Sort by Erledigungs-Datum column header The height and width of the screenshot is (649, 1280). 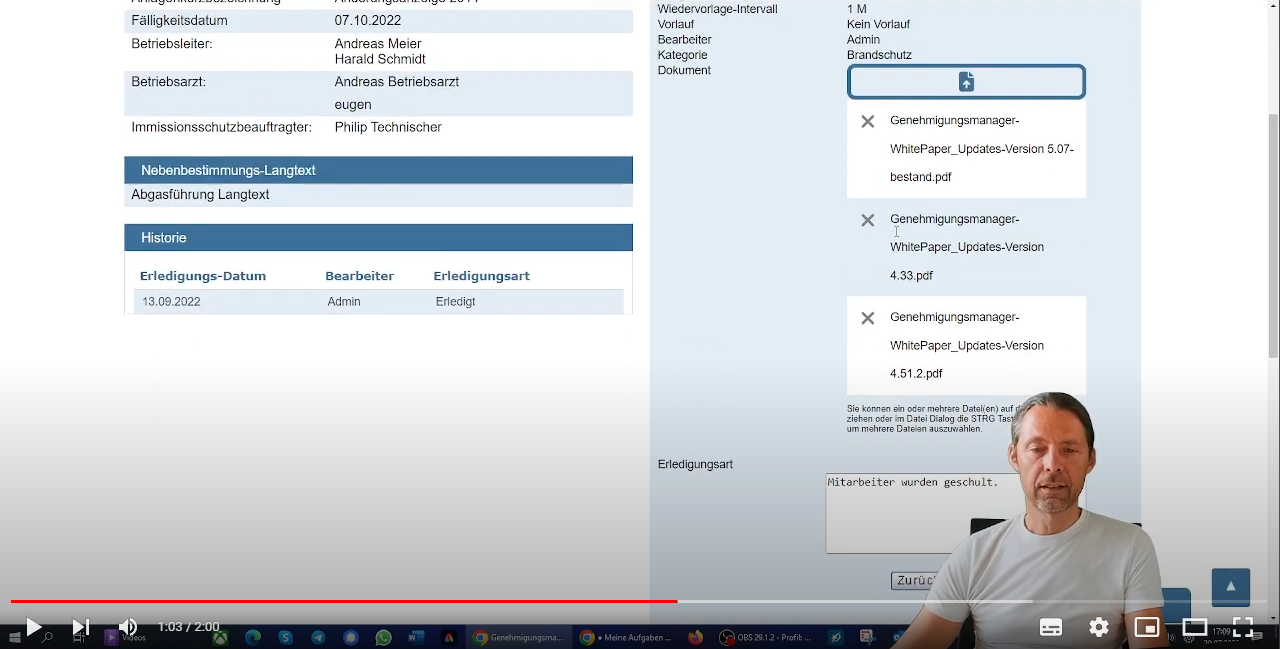coord(203,276)
